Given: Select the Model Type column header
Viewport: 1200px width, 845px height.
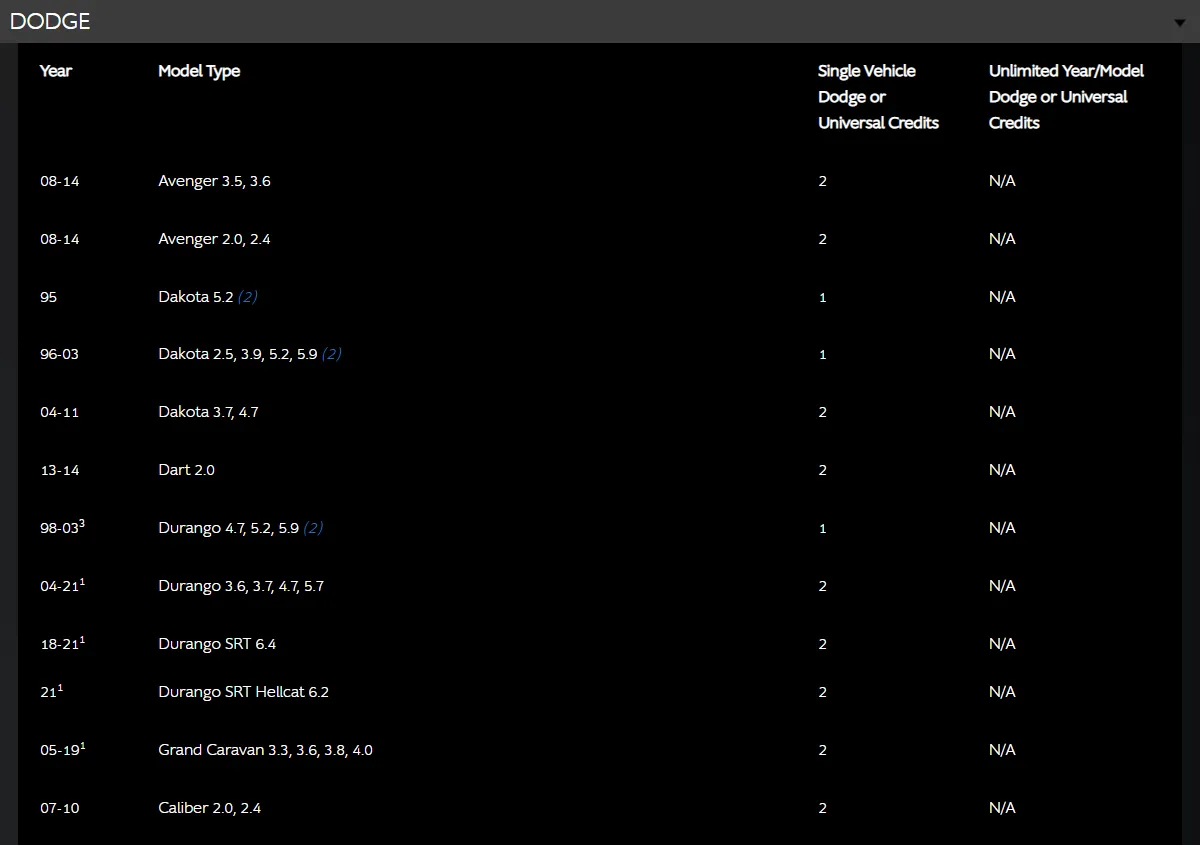Looking at the screenshot, I should click(x=199, y=71).
